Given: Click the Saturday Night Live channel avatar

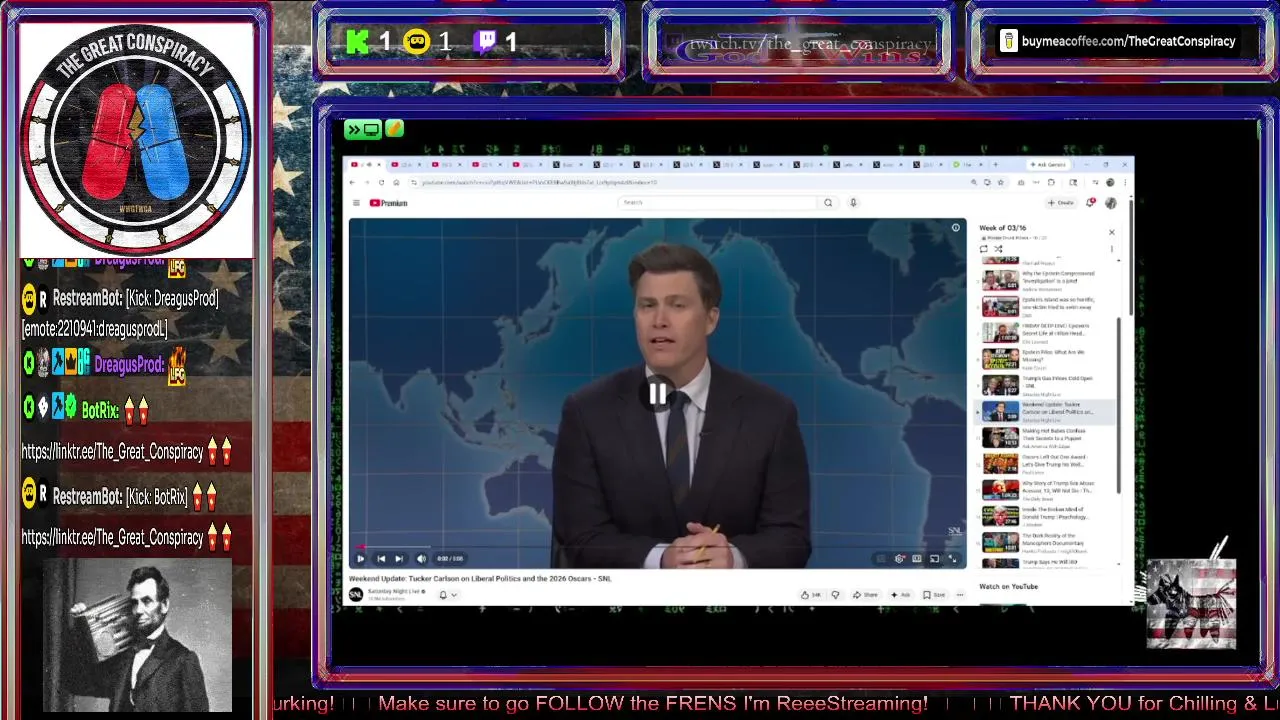Looking at the screenshot, I should point(356,594).
